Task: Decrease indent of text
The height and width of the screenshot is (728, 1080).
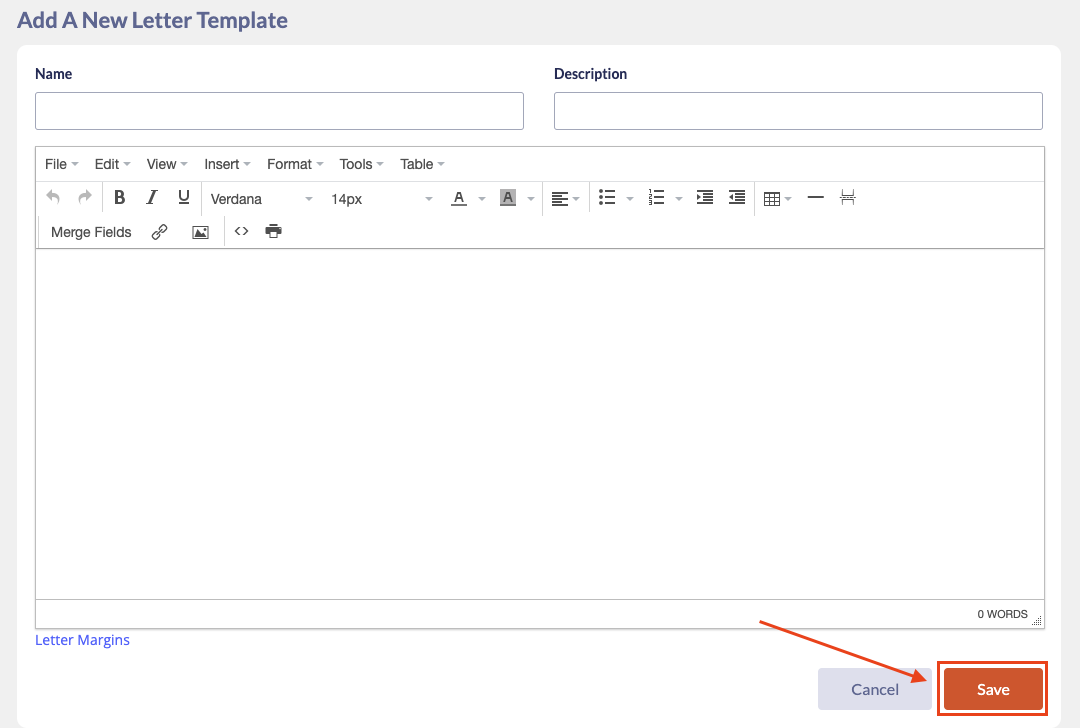Action: (737, 198)
